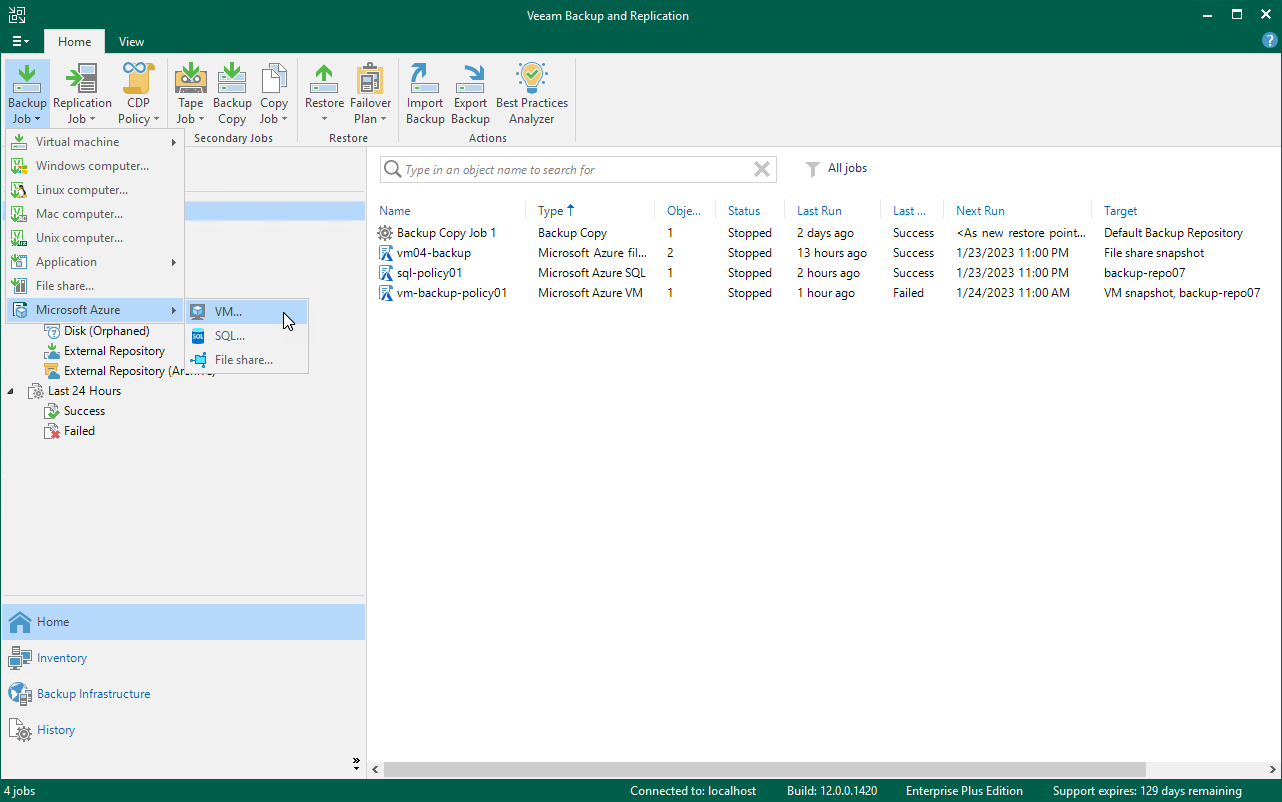Click the Home navigation pane icon
The height and width of the screenshot is (802, 1282).
coord(20,622)
